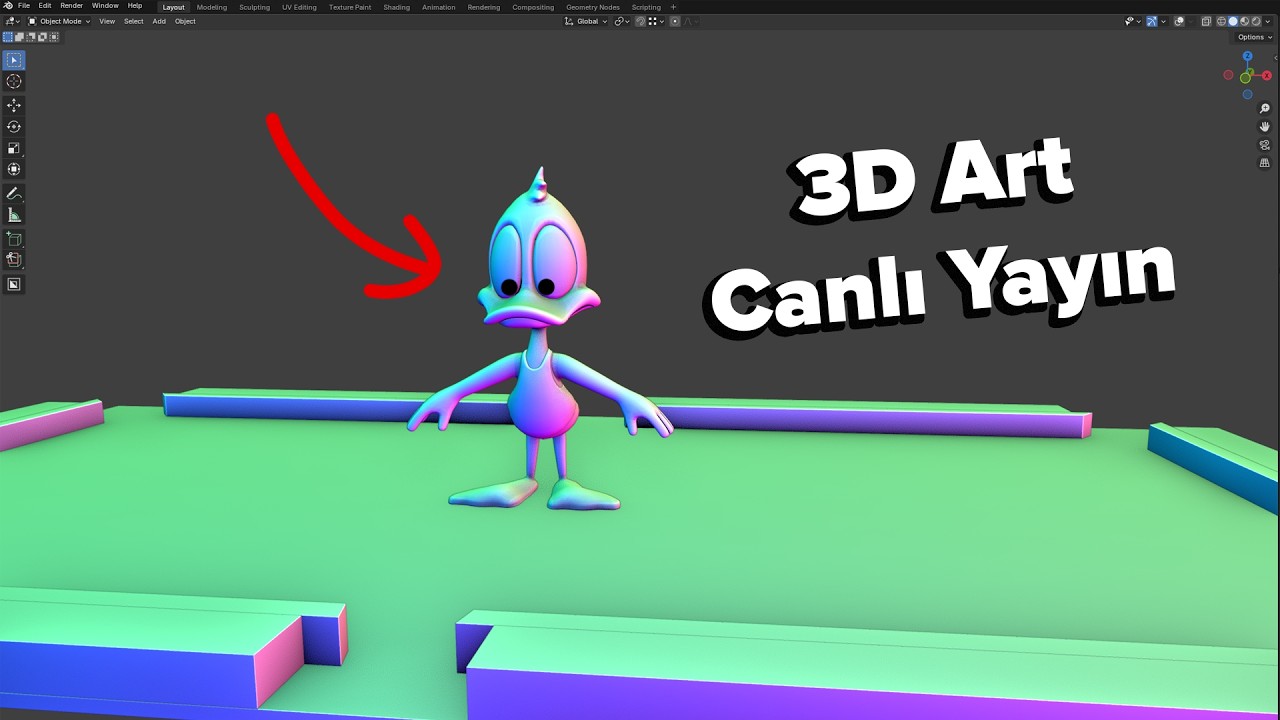Viewport: 1280px width, 720px height.
Task: Choose Subtract selection mode icon
Action: [x=31, y=37]
